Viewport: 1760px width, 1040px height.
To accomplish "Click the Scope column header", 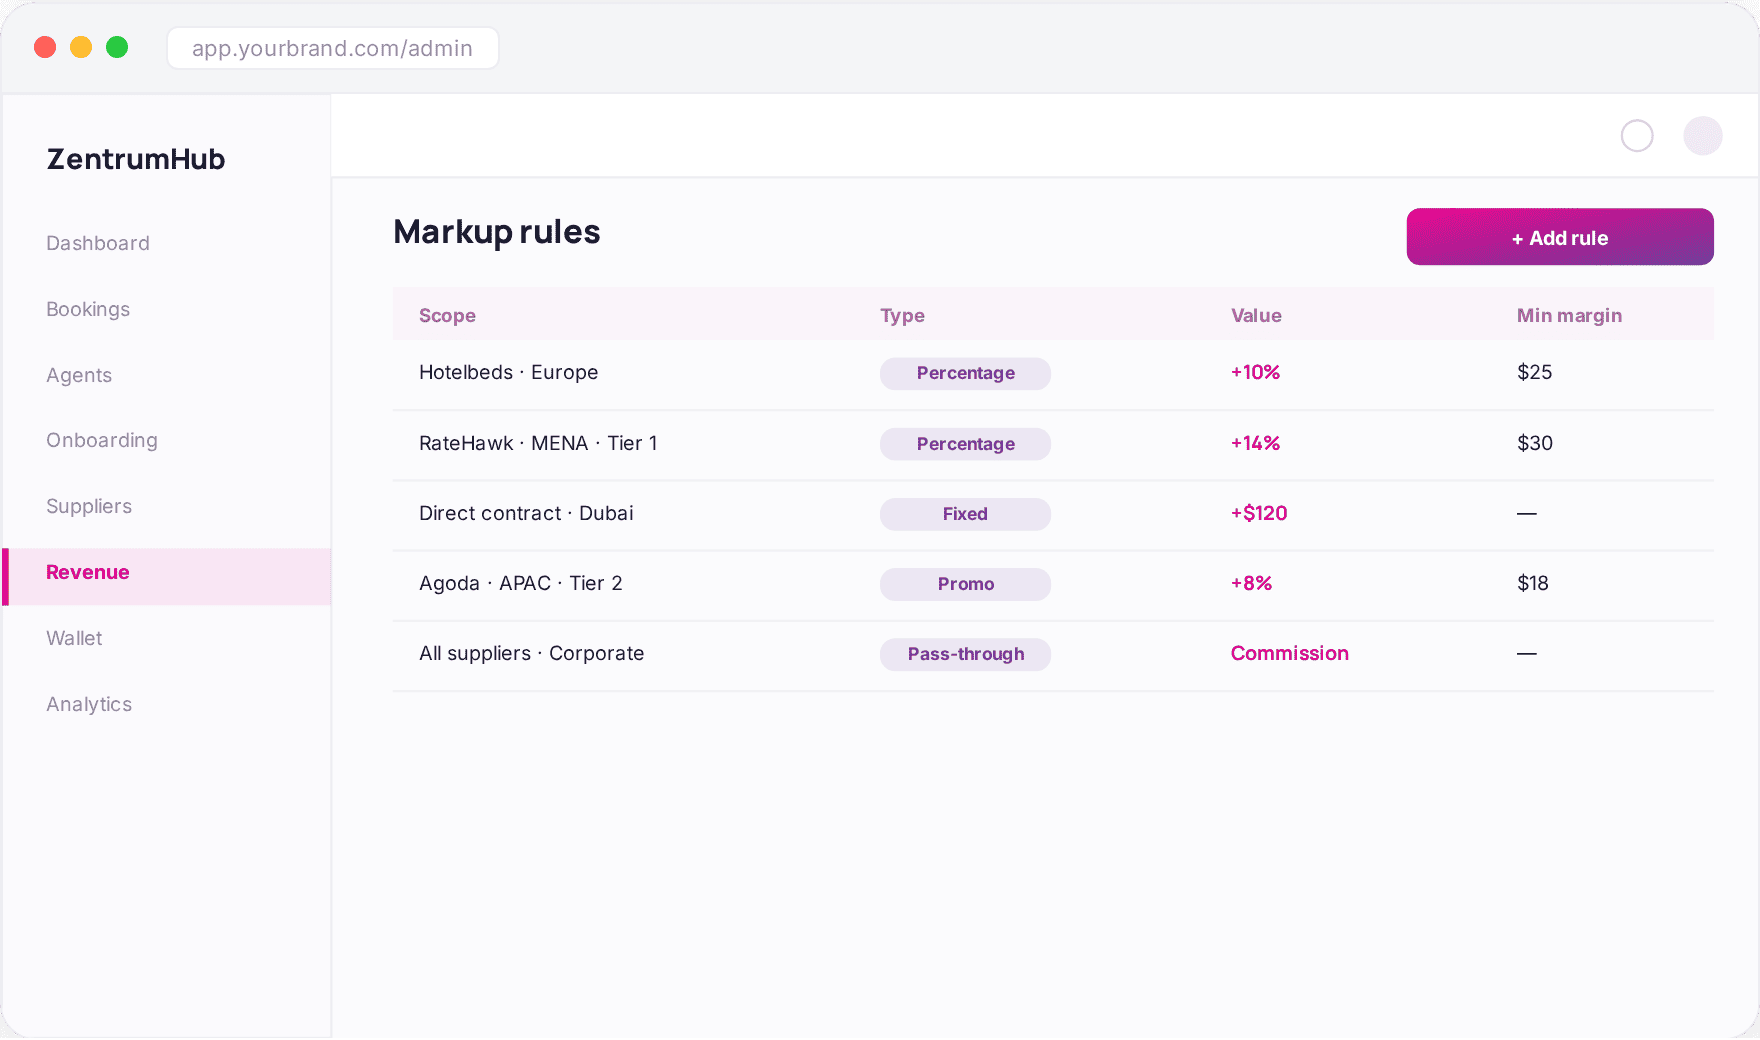I will [x=447, y=316].
